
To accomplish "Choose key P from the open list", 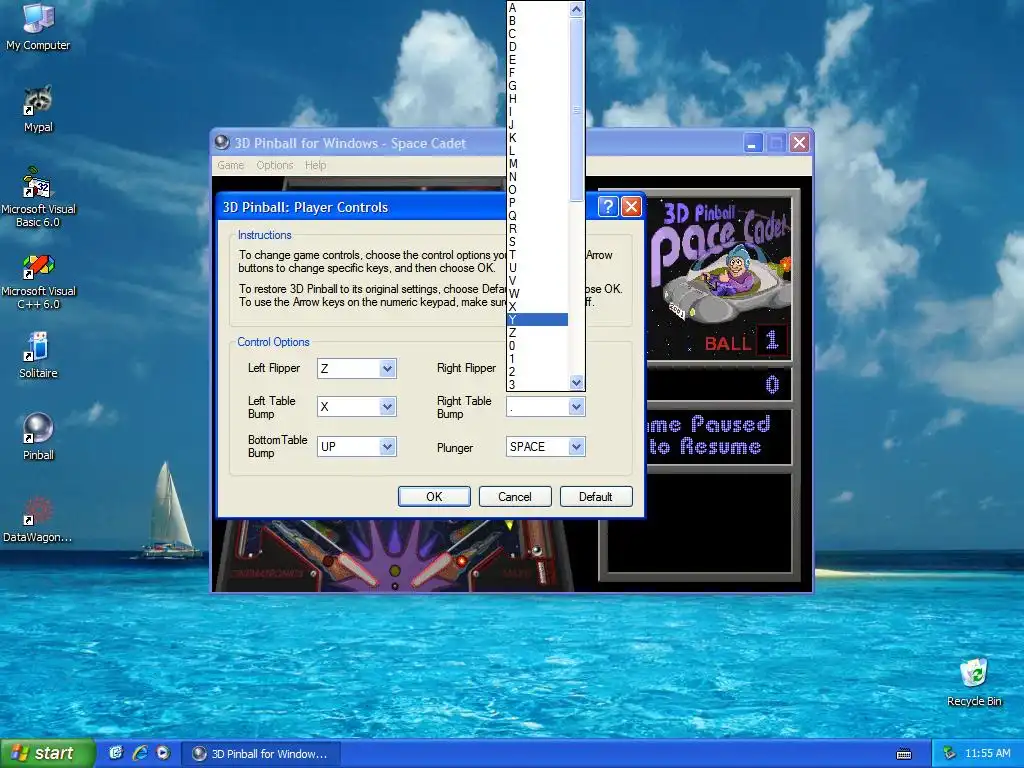I will tap(537, 202).
